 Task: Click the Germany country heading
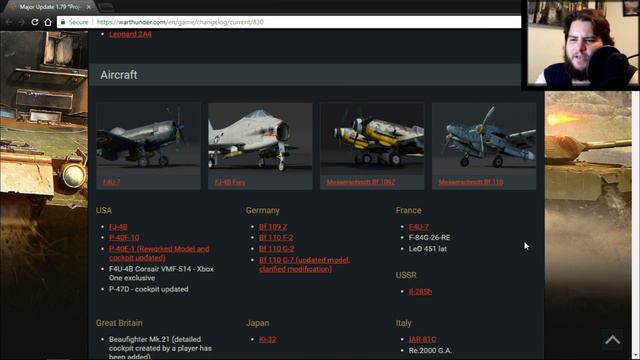pyautogui.click(x=263, y=211)
